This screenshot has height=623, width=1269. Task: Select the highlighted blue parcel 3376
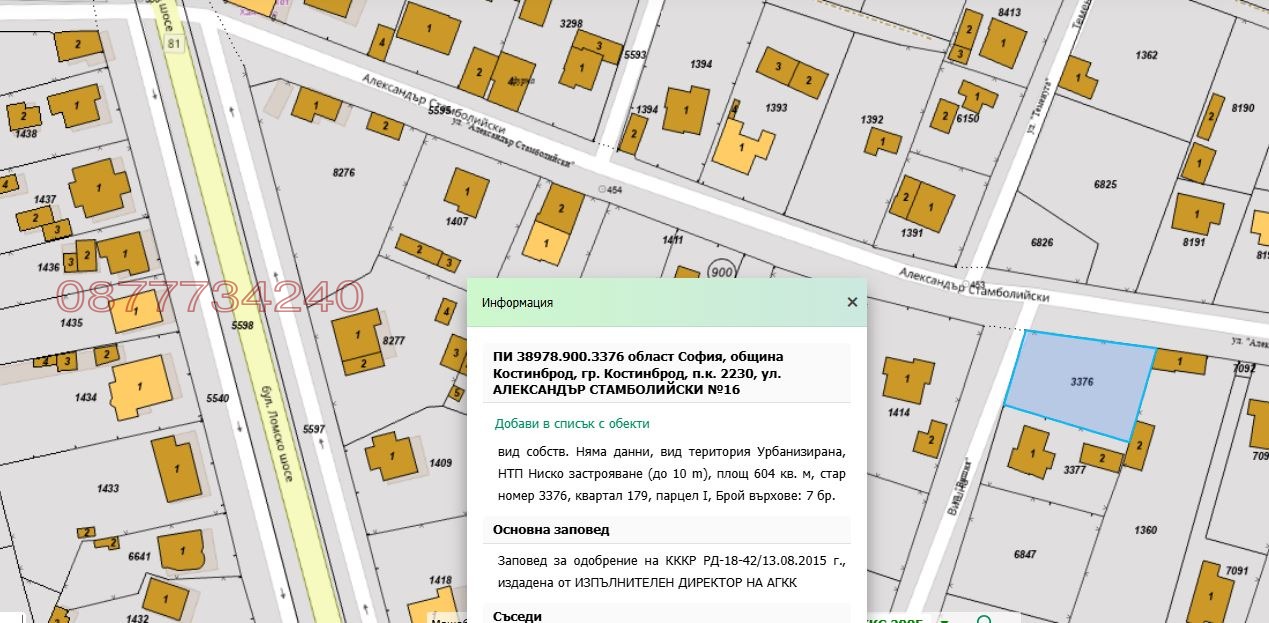pos(1081,380)
